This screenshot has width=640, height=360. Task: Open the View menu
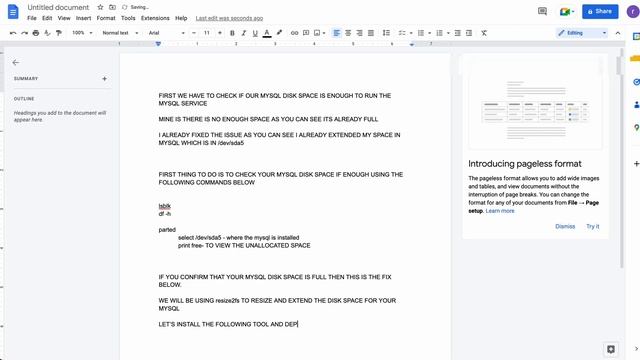point(64,18)
